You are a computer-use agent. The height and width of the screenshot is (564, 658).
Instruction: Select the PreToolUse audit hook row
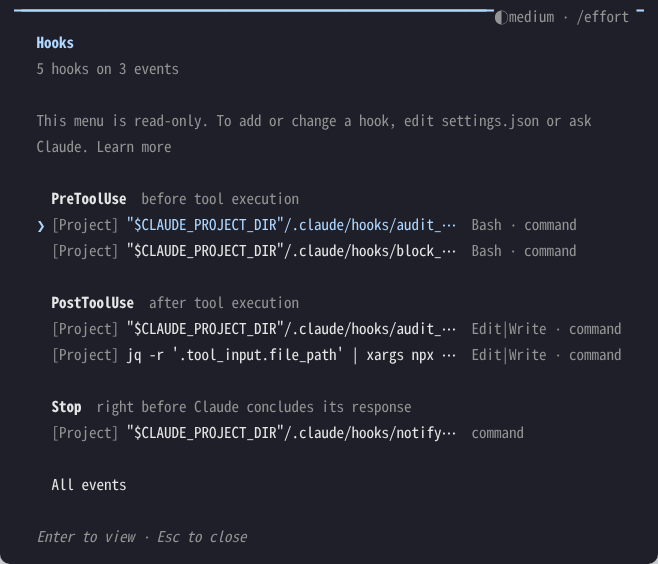pyautogui.click(x=314, y=225)
